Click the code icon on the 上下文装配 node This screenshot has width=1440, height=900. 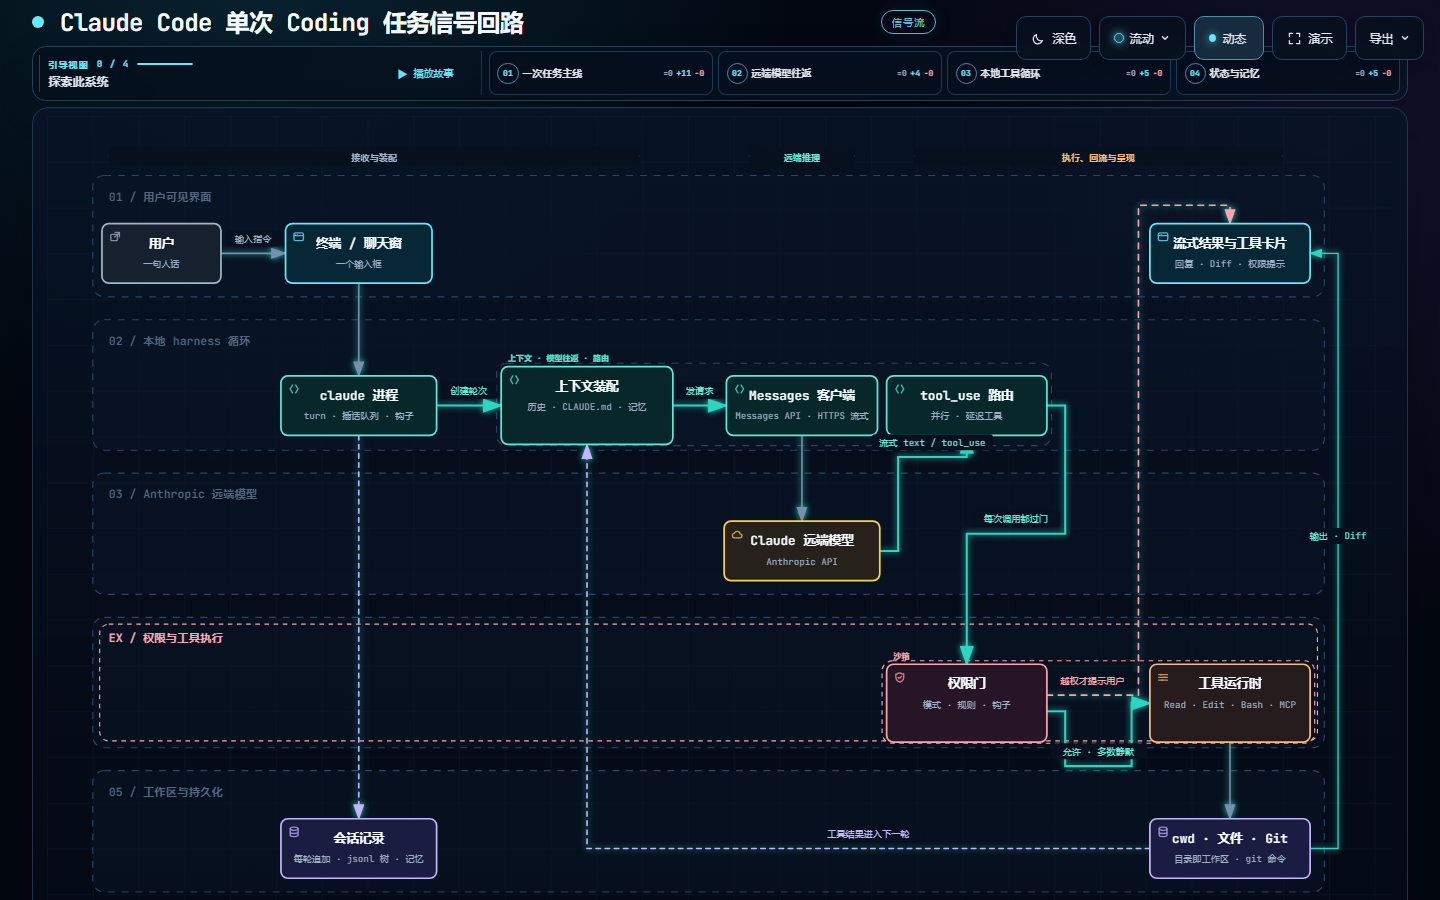pyautogui.click(x=514, y=380)
